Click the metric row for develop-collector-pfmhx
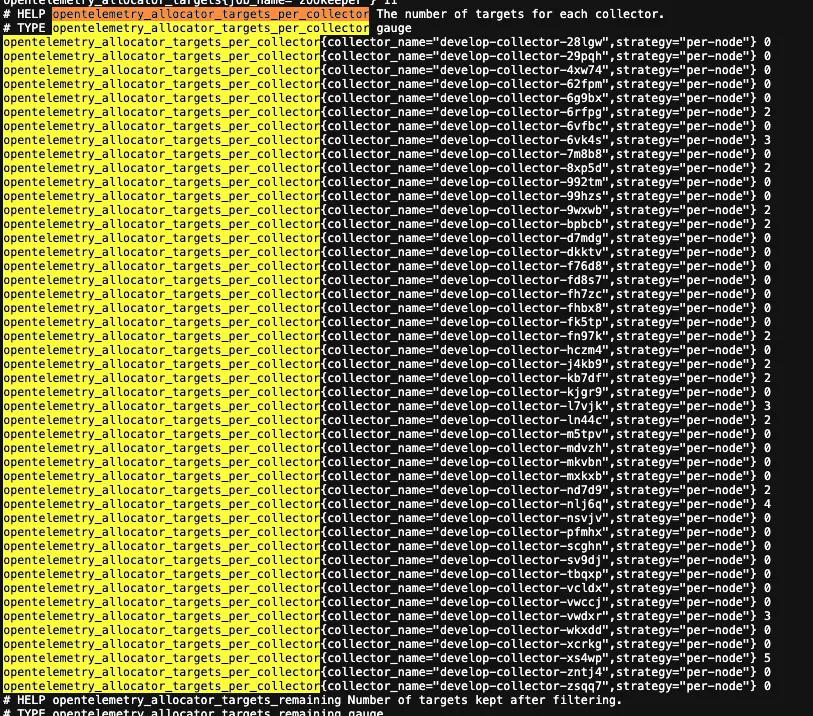This screenshot has width=813, height=716. pyautogui.click(x=387, y=532)
